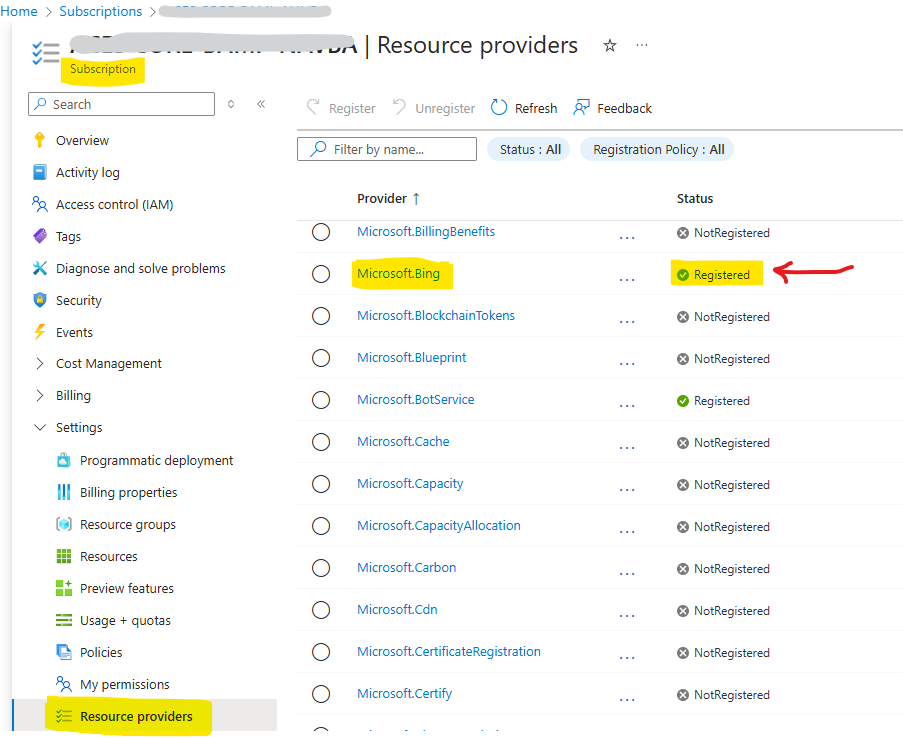The image size is (903, 738).
Task: Open the Microsoft.Bing provider link
Action: click(x=399, y=274)
